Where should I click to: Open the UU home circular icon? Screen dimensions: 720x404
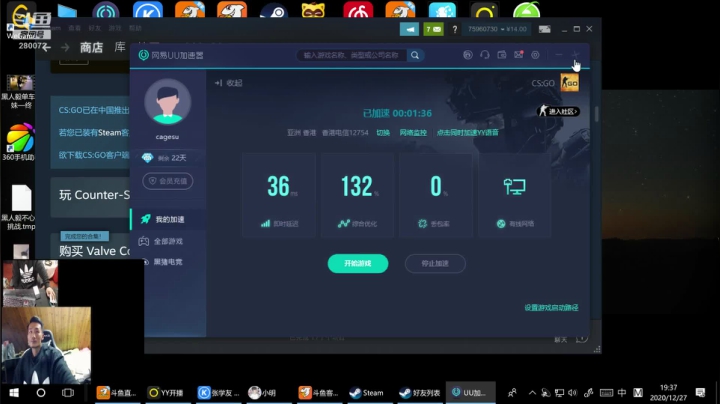(467, 55)
